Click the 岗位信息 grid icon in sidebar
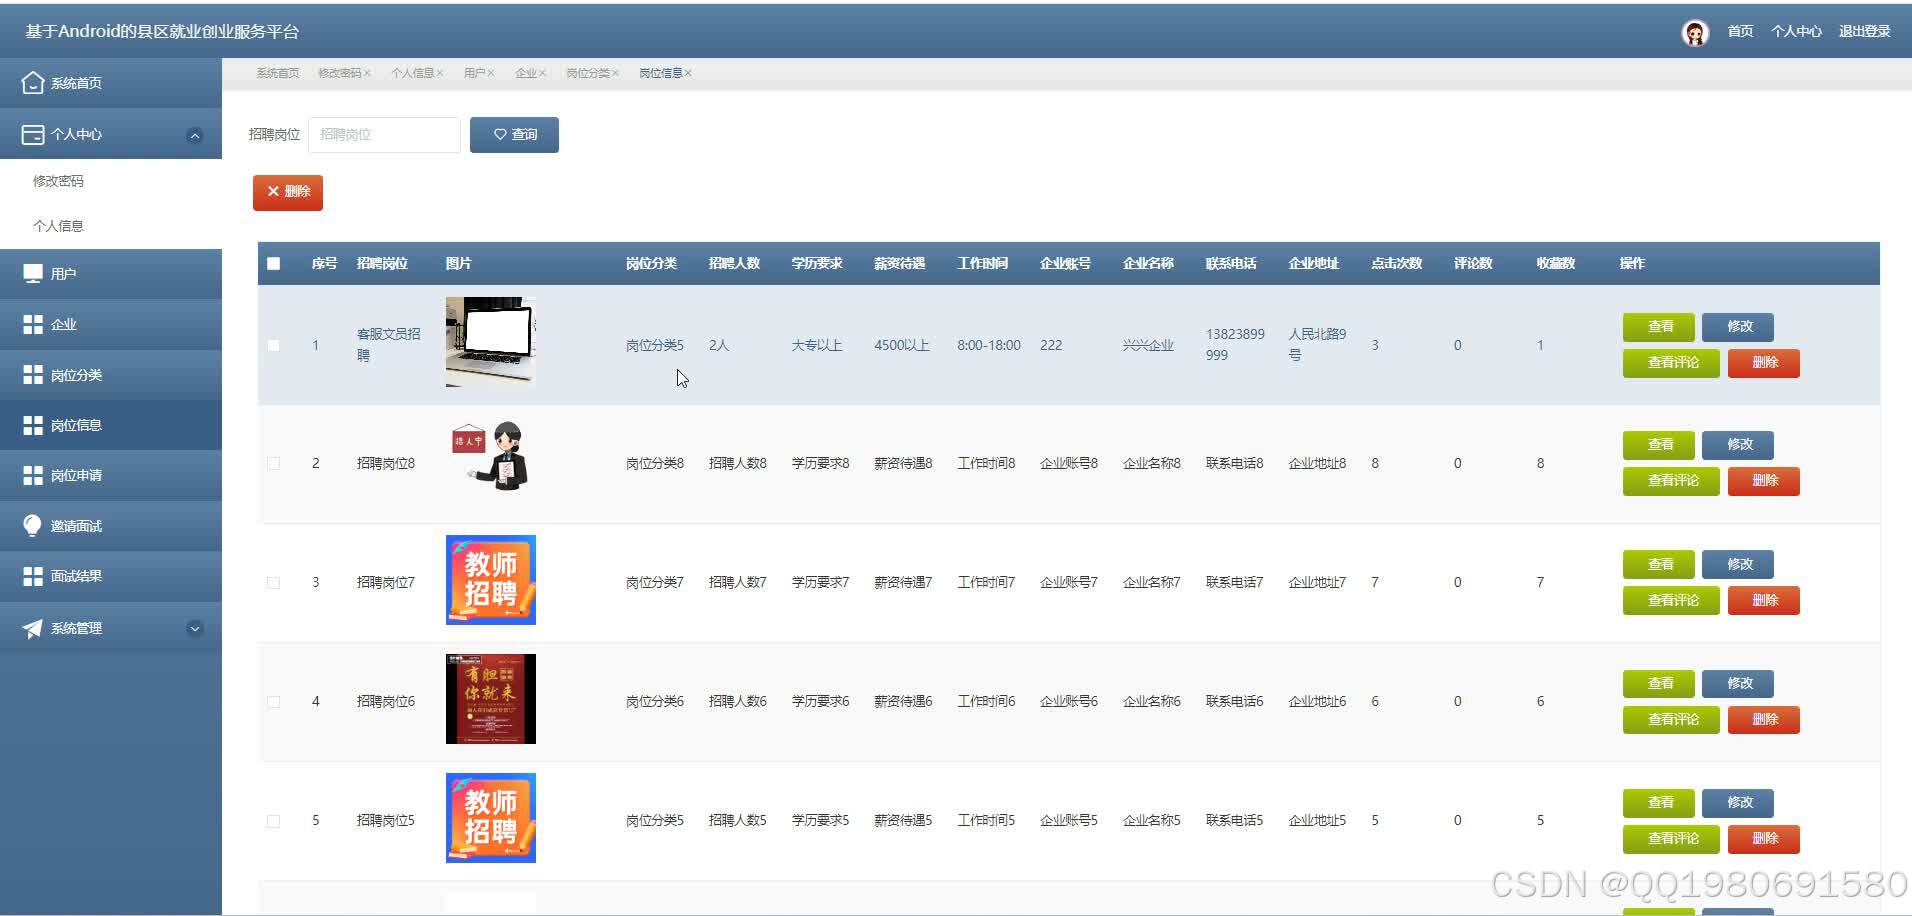Viewport: 1912px width, 916px height. pos(33,425)
